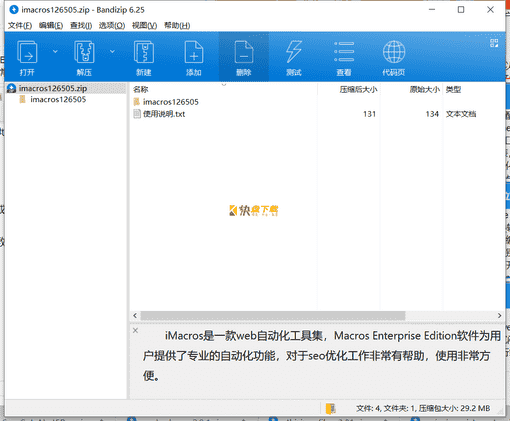Minimize the Bandizip window

432,10
